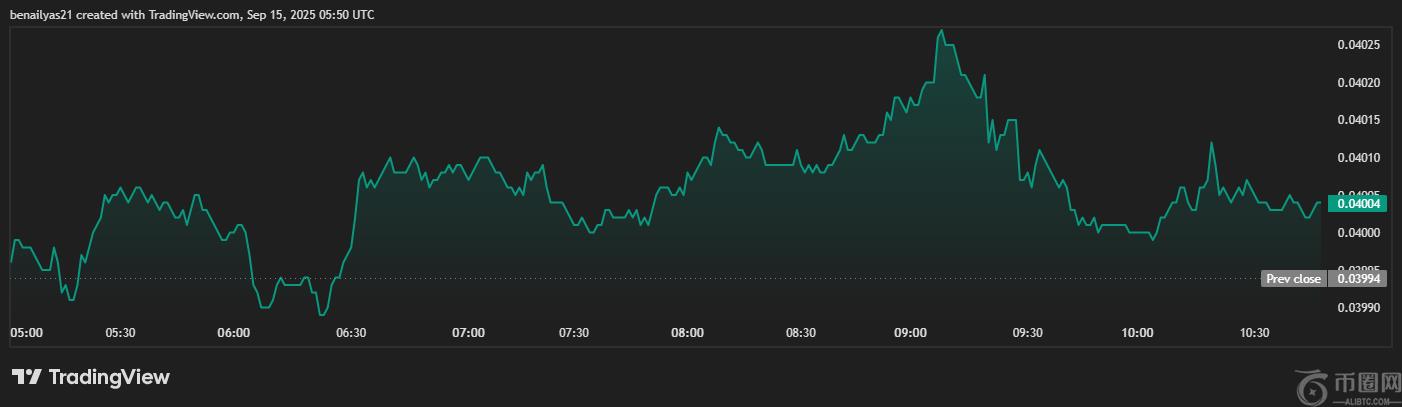Click the 0.04020 price axis label
Screen dimensions: 1402x407
click(1358, 82)
